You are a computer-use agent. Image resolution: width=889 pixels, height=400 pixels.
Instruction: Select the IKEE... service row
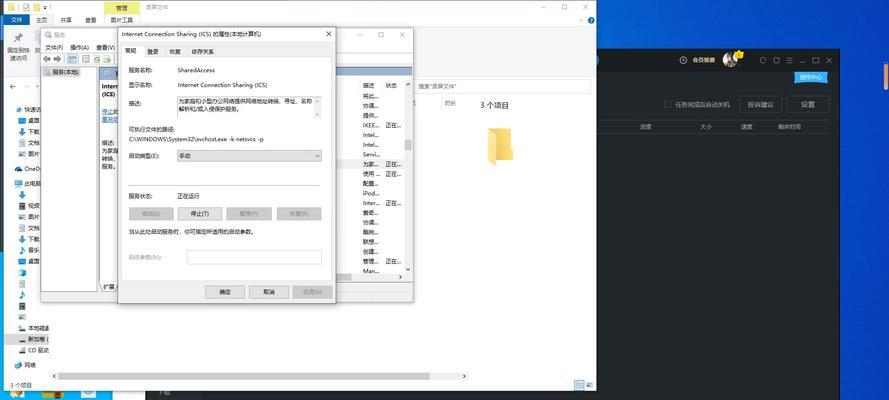click(382, 125)
